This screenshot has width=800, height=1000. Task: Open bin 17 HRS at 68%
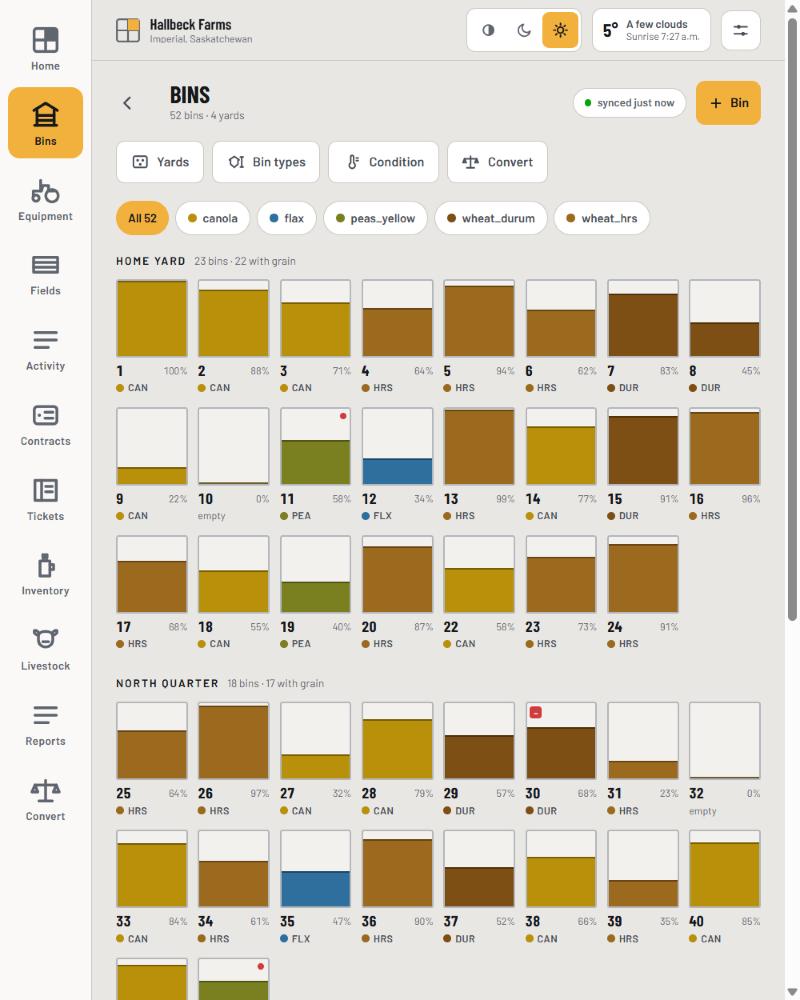(152, 592)
